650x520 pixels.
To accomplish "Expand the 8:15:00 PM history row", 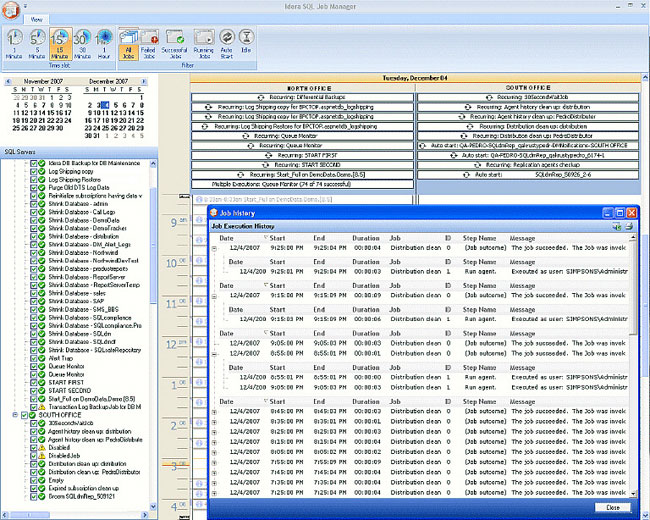I will [x=214, y=442].
